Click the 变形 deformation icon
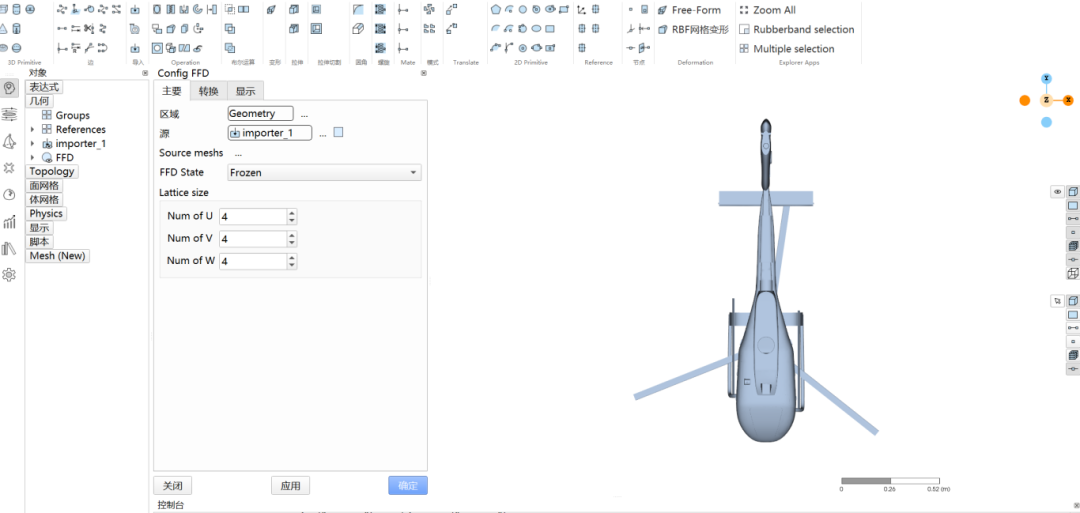1080x513 pixels. (272, 10)
